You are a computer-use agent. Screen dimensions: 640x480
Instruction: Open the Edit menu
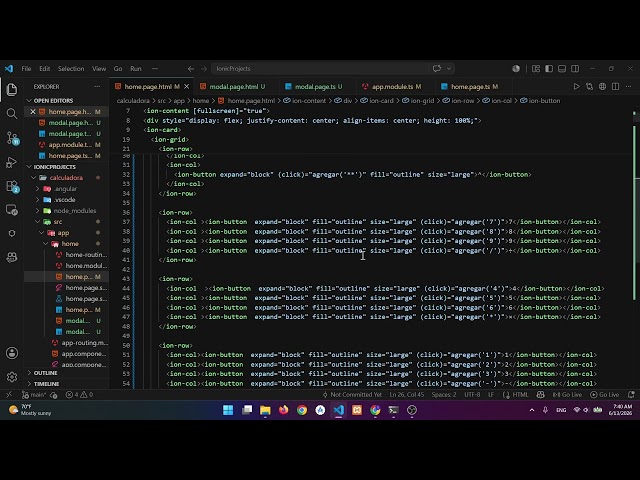pos(44,69)
